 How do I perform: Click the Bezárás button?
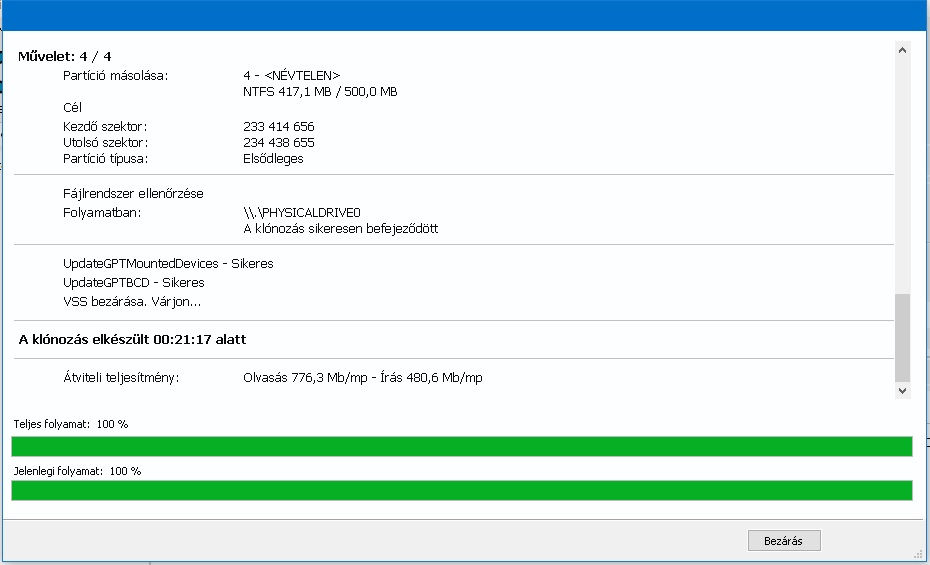[x=784, y=541]
